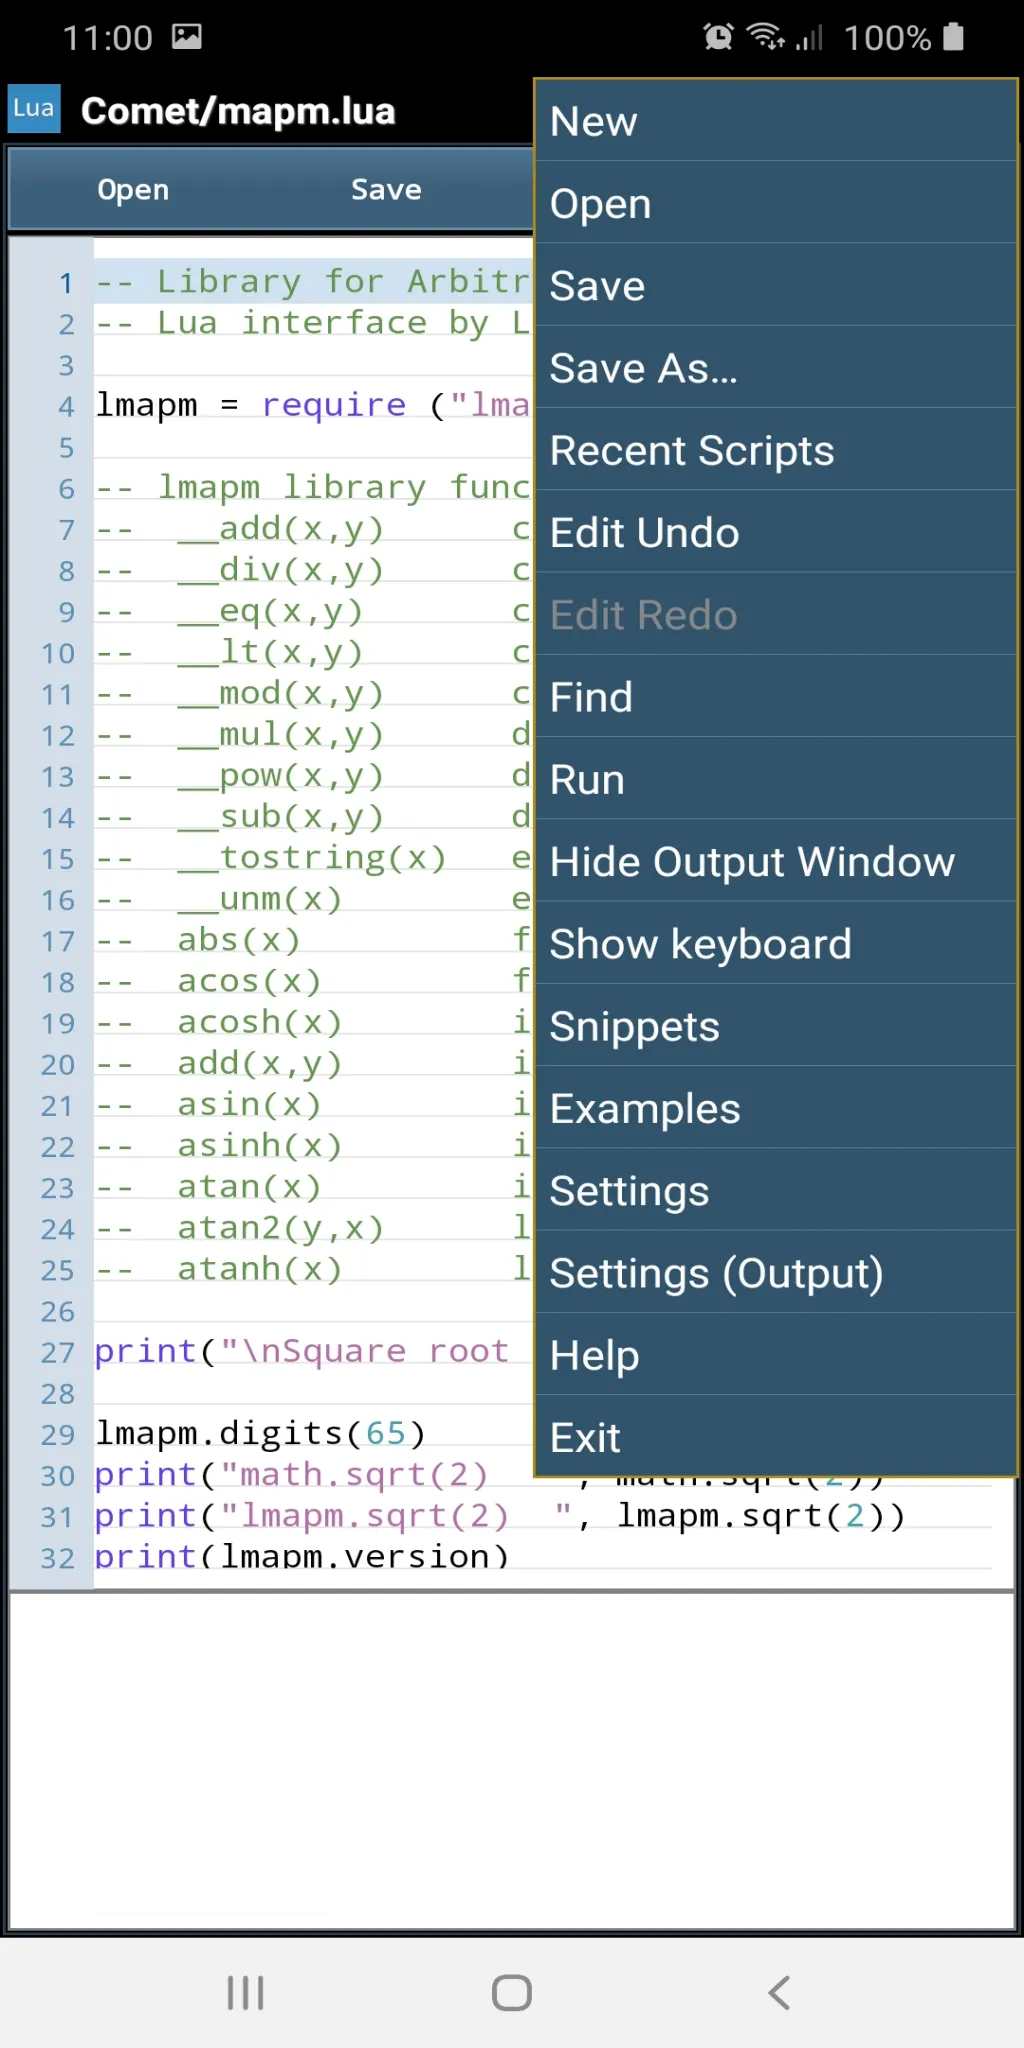Select Edit Undo

pos(776,532)
